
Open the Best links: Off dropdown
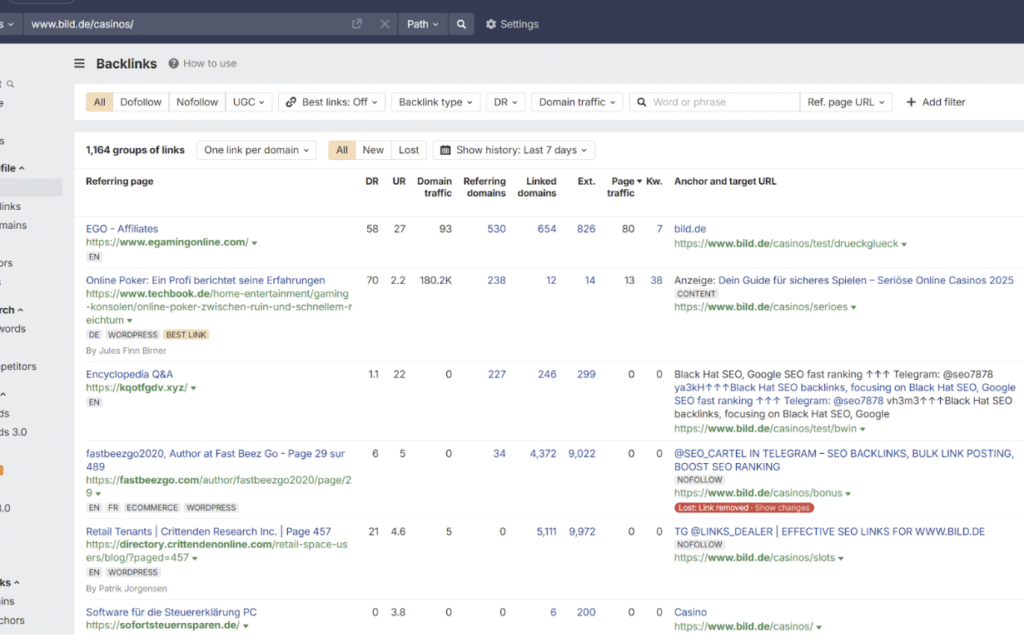[x=332, y=102]
